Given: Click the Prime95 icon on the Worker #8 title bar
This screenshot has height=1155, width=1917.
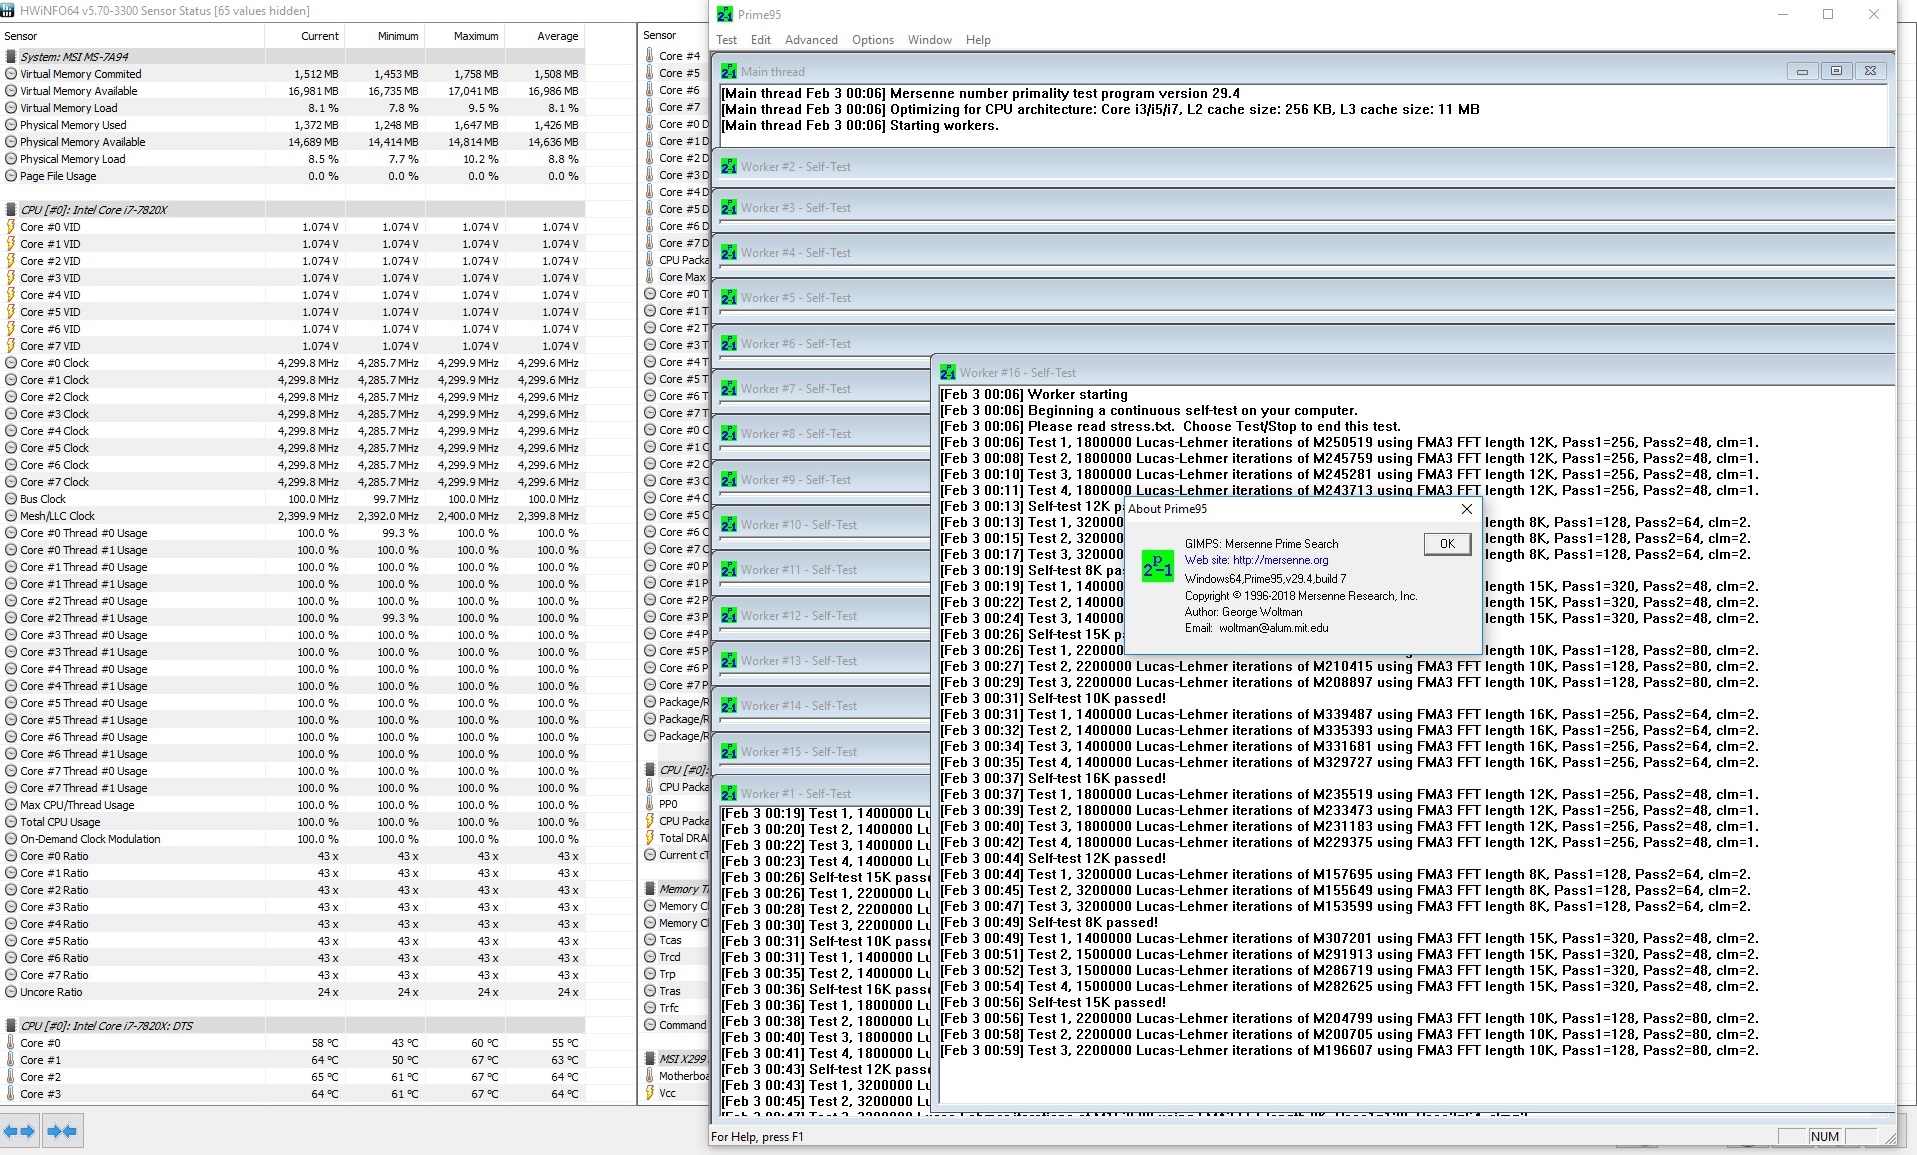Looking at the screenshot, I should click(x=729, y=434).
